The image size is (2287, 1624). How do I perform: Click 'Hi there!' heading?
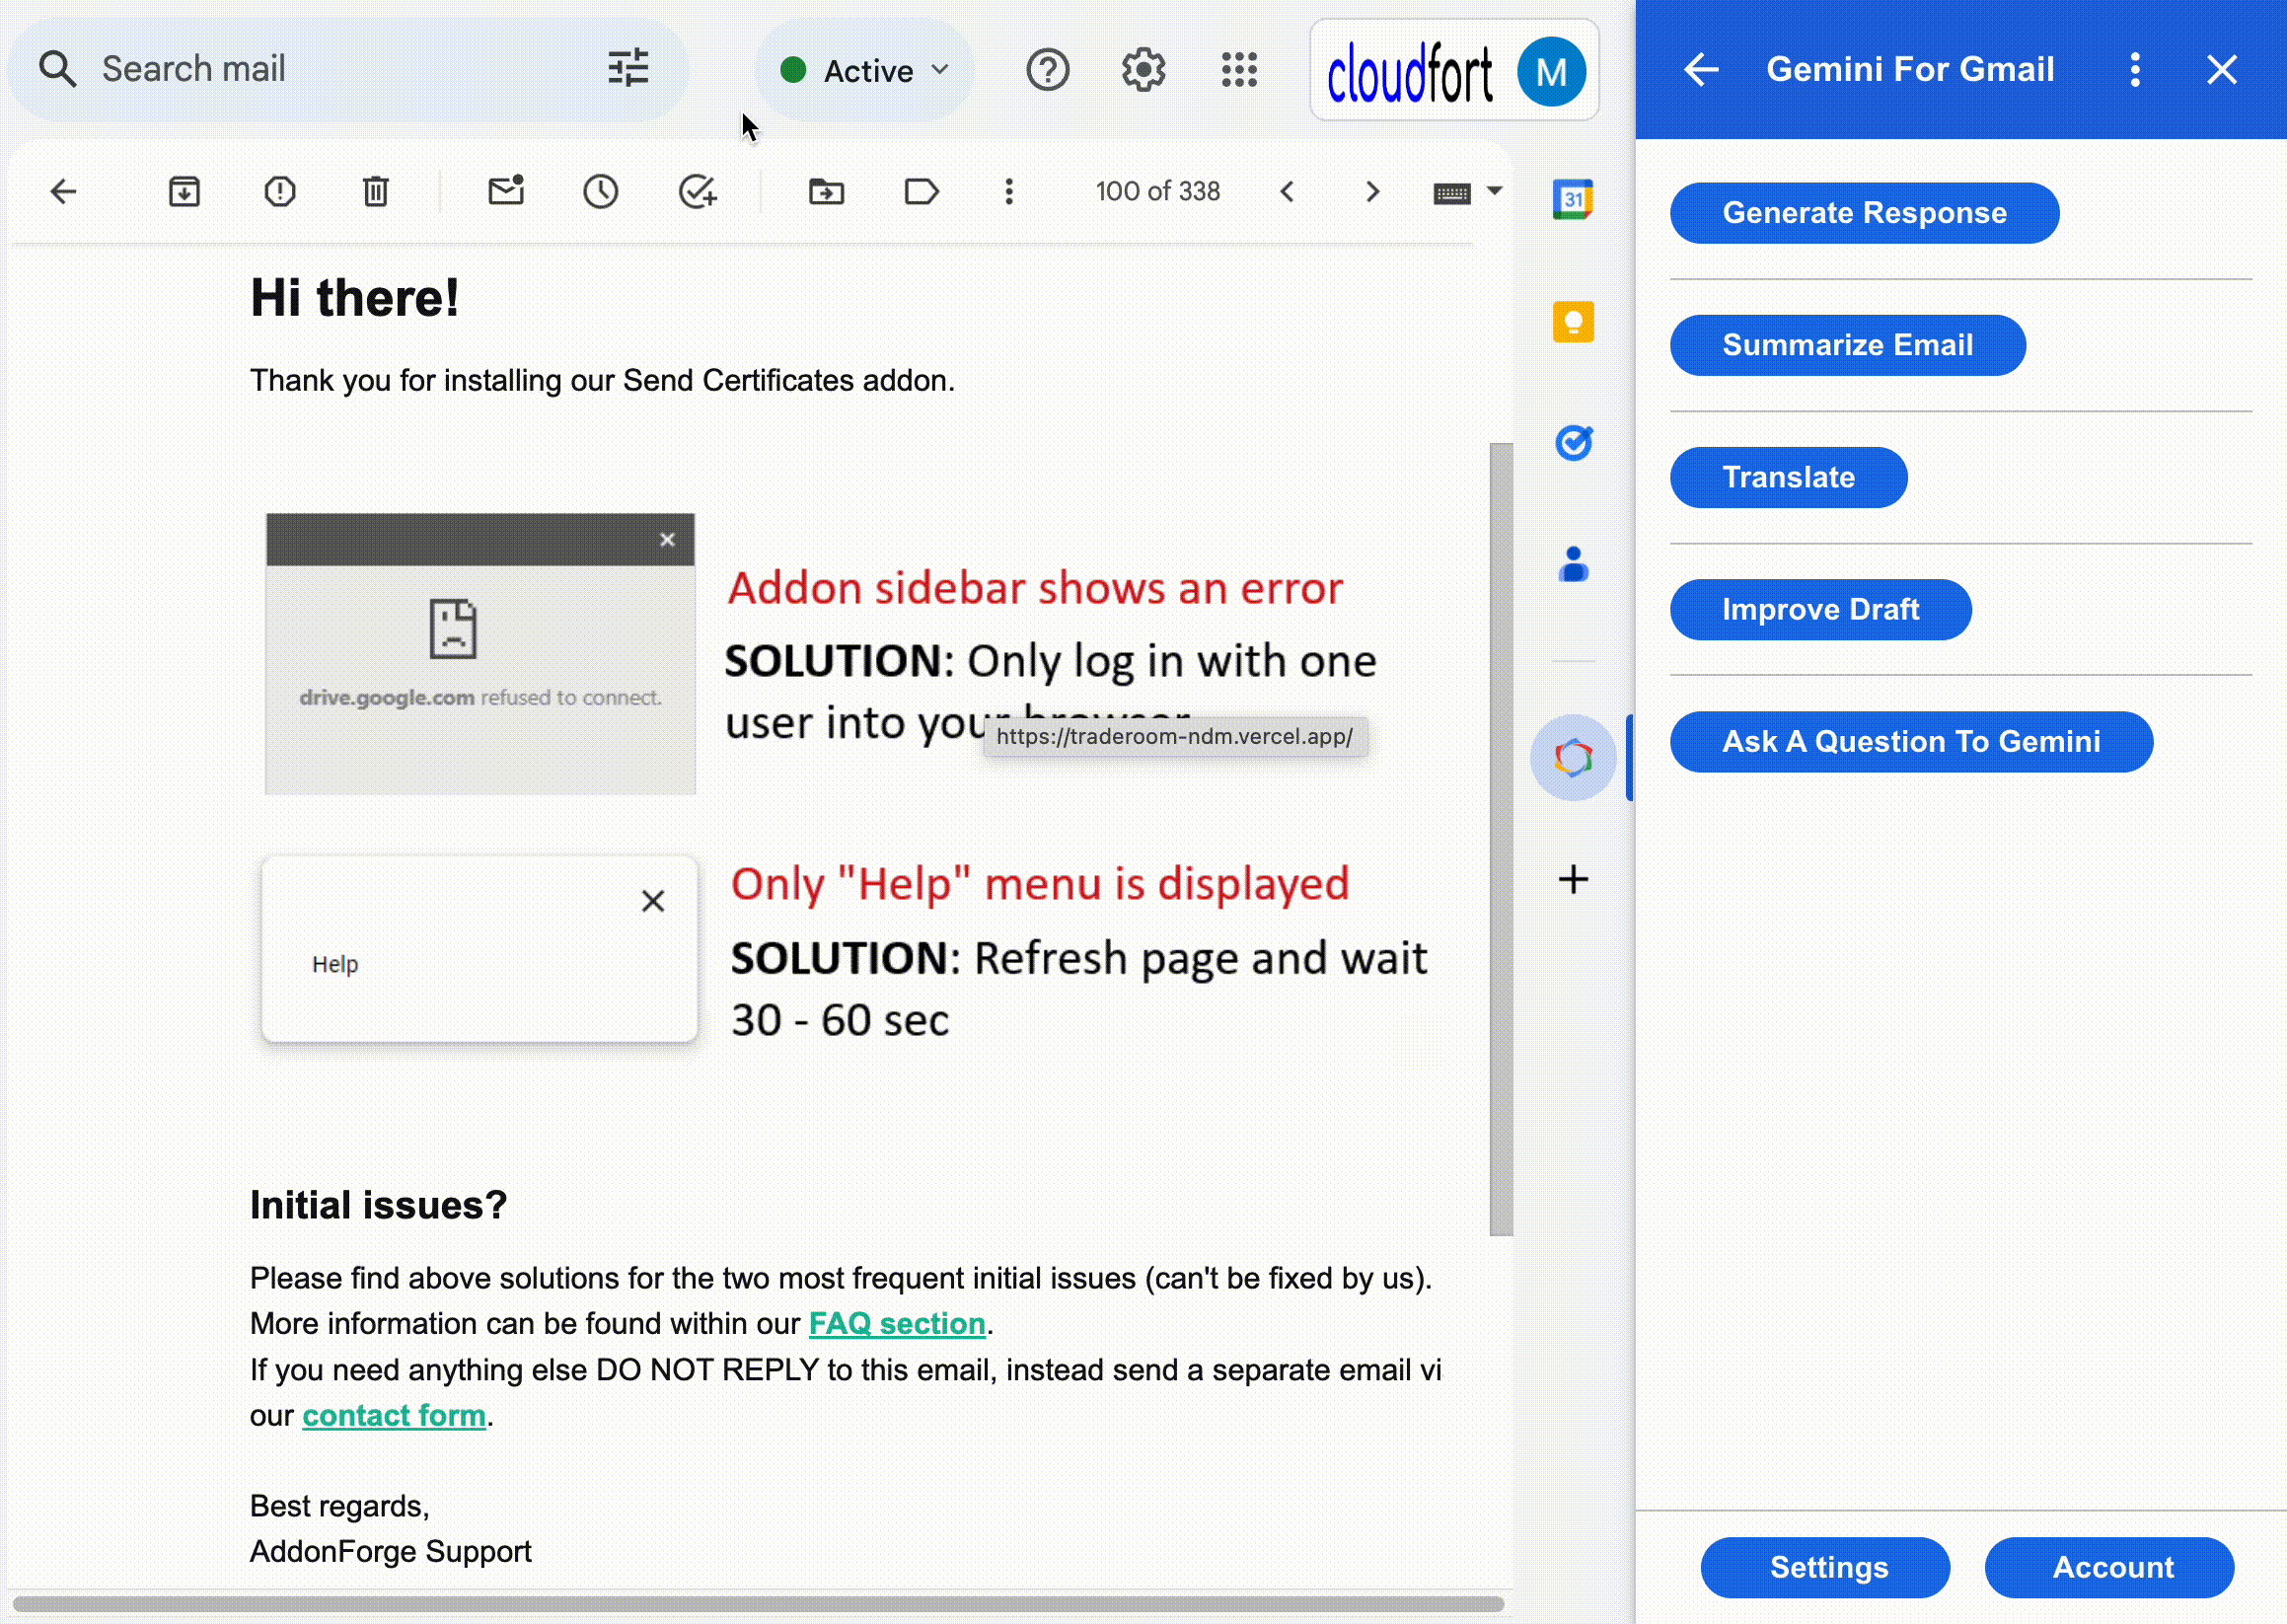[x=354, y=298]
